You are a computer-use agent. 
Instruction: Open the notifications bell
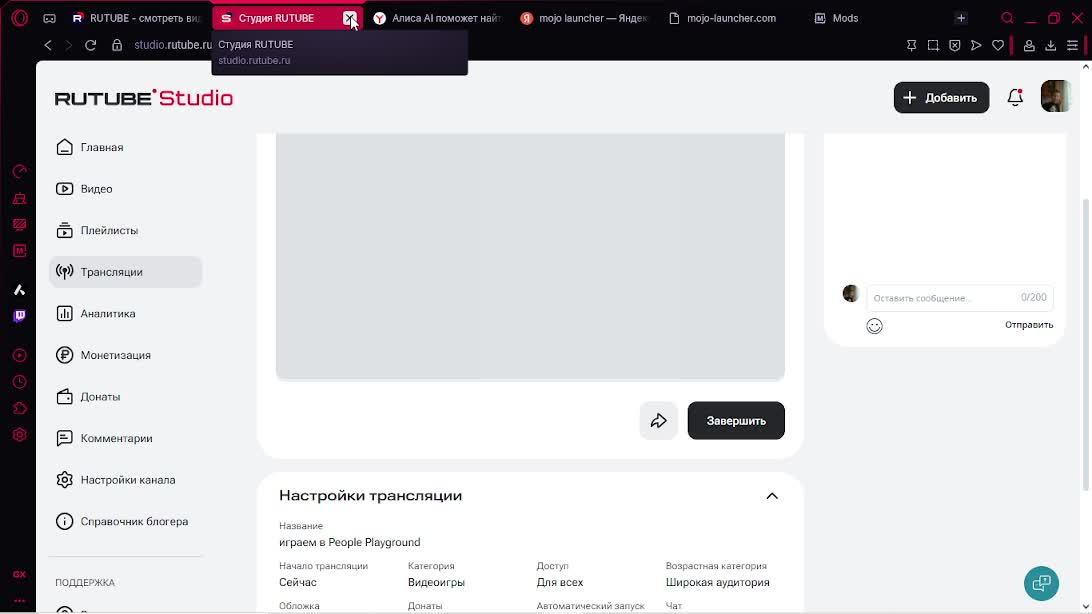[1015, 97]
